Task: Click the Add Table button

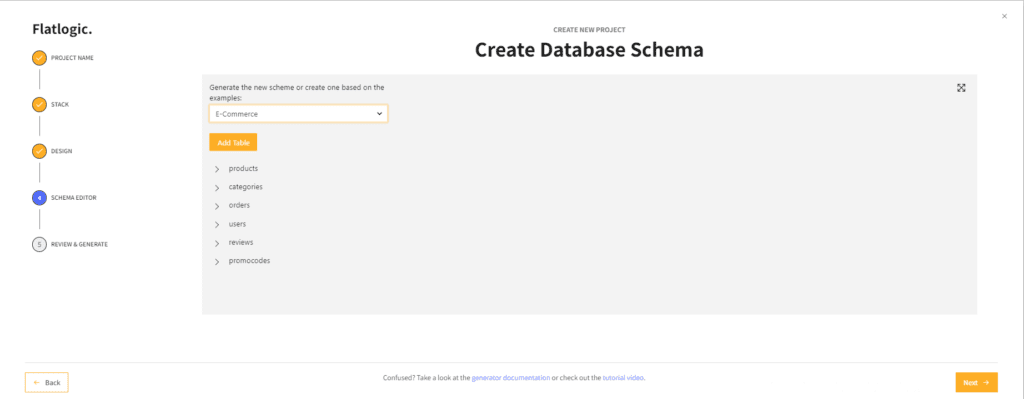Action: point(233,142)
